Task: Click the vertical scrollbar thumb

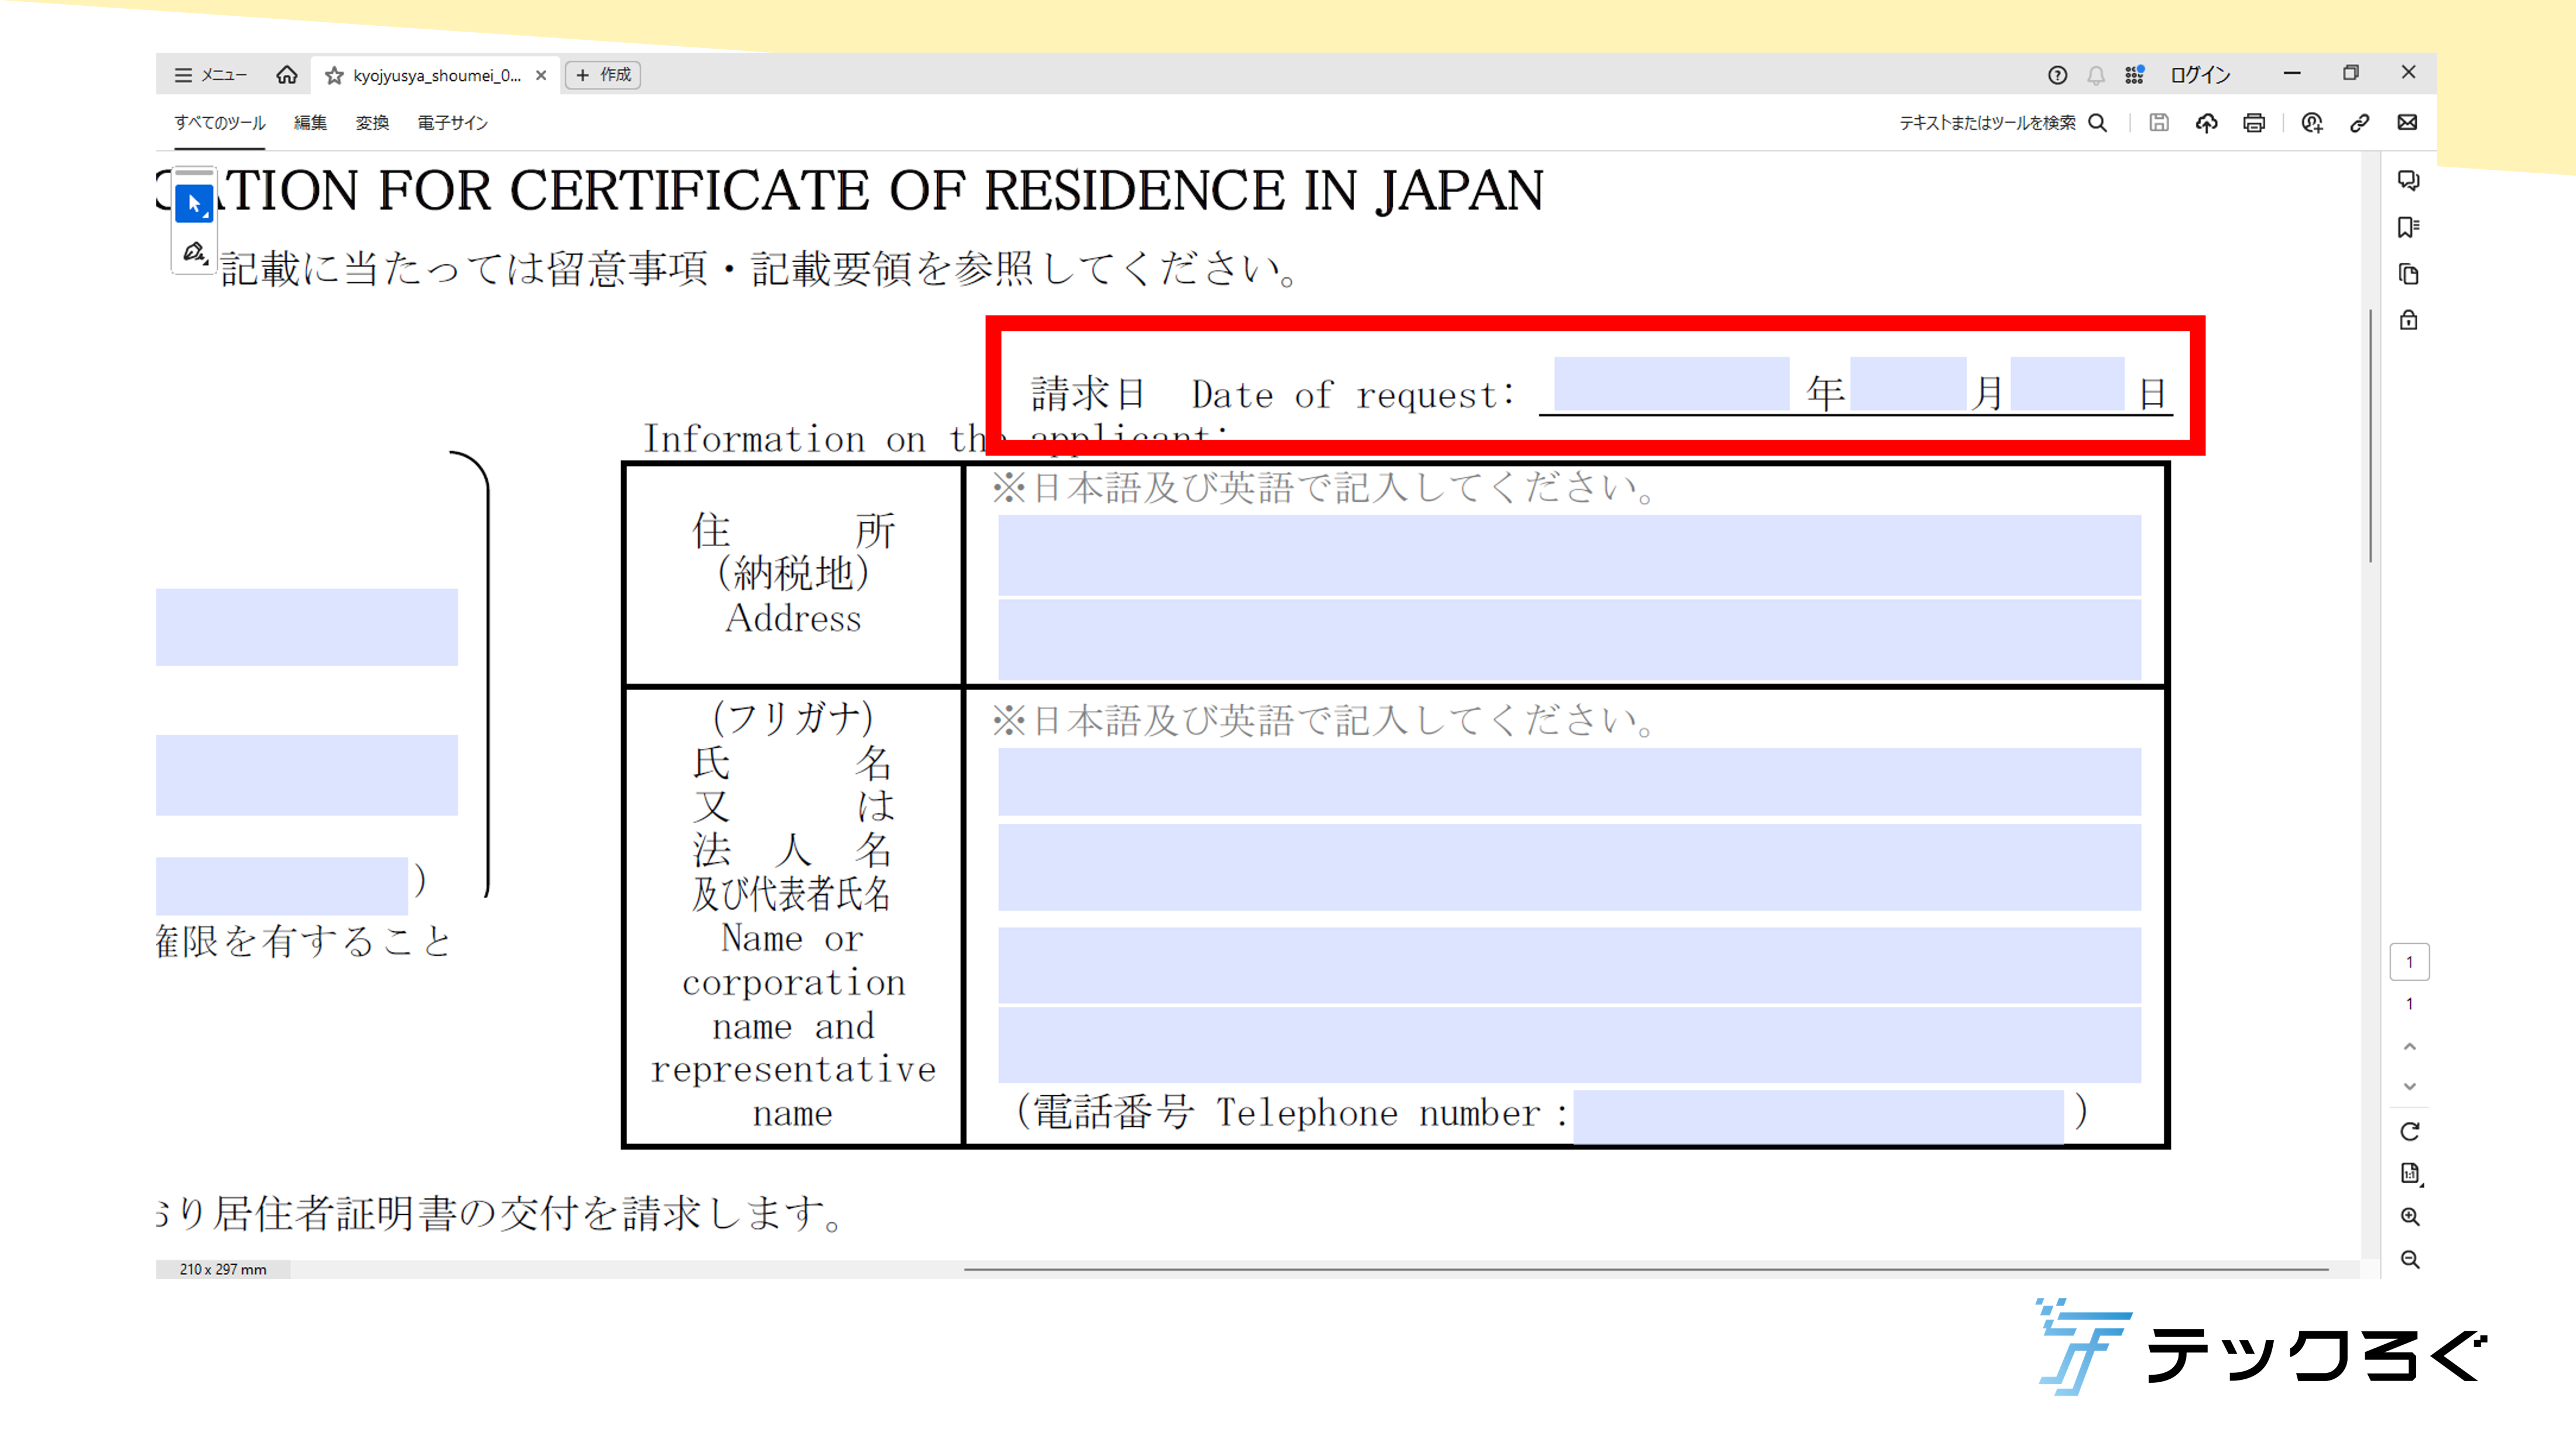Action: click(x=2370, y=435)
